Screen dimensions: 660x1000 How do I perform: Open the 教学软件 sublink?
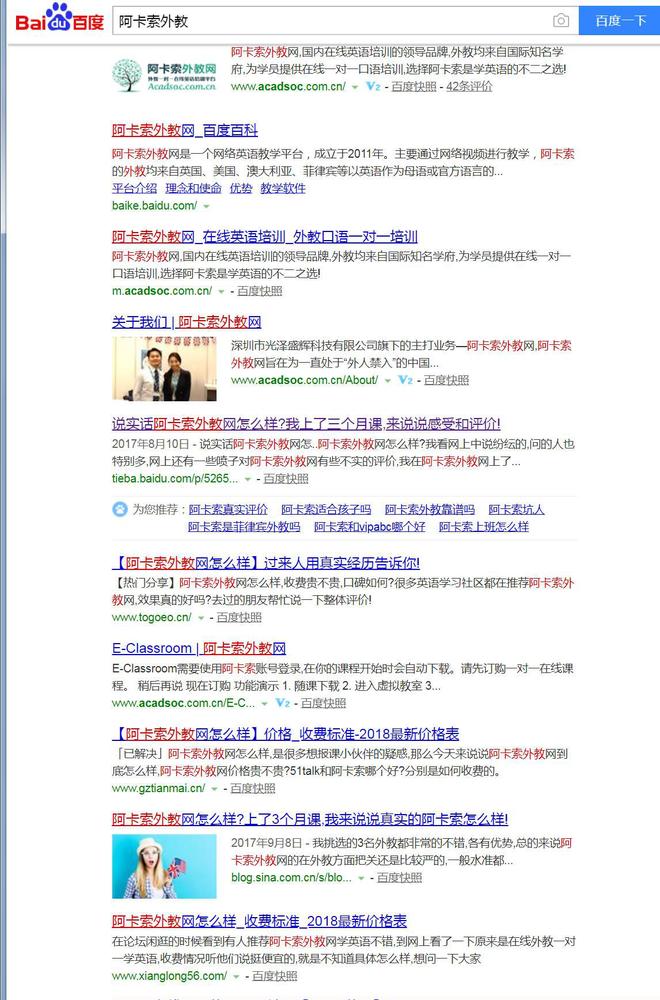click(282, 188)
